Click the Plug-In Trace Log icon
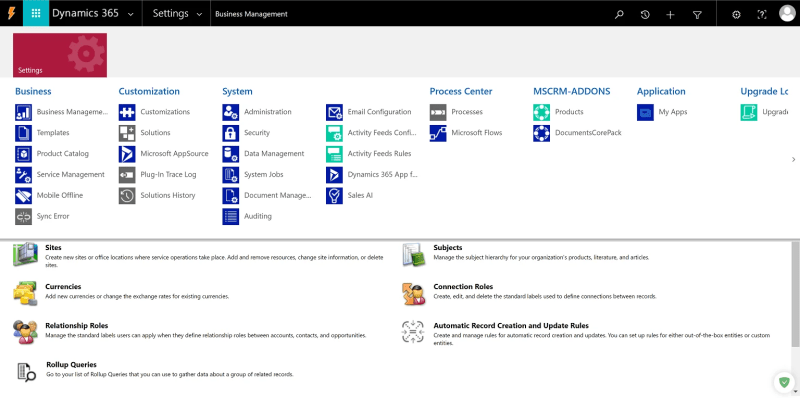The image size is (800, 398). 127,175
